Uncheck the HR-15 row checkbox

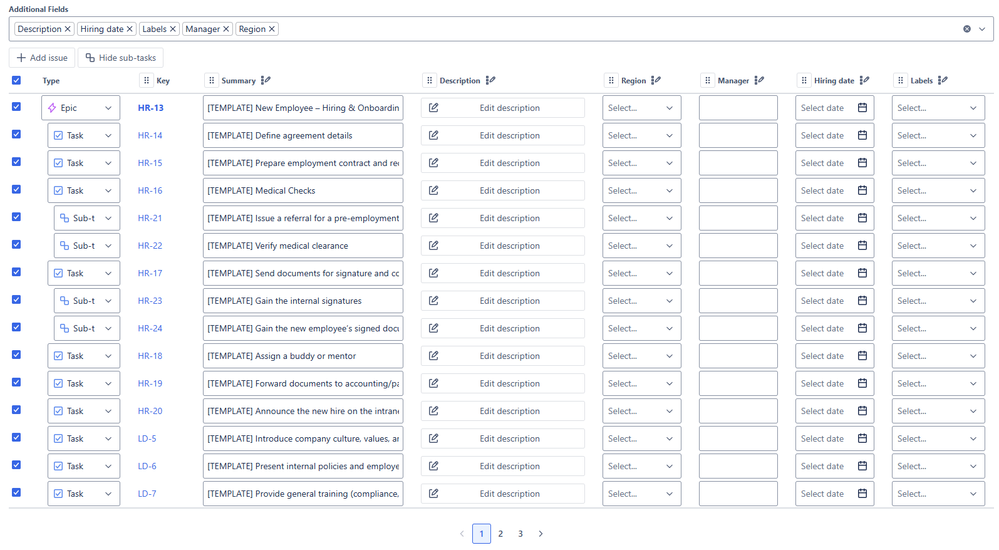17,162
